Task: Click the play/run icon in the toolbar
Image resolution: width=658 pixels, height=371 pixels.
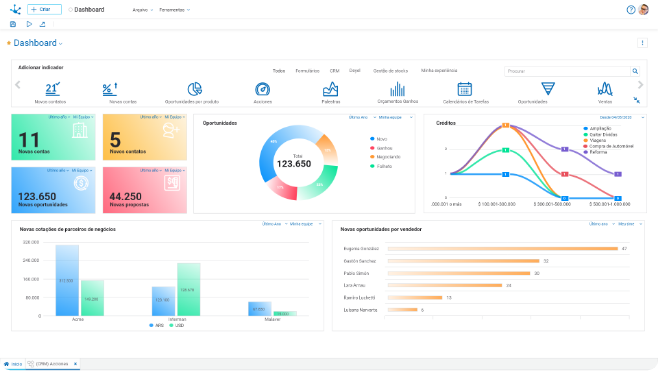Action: (29, 24)
